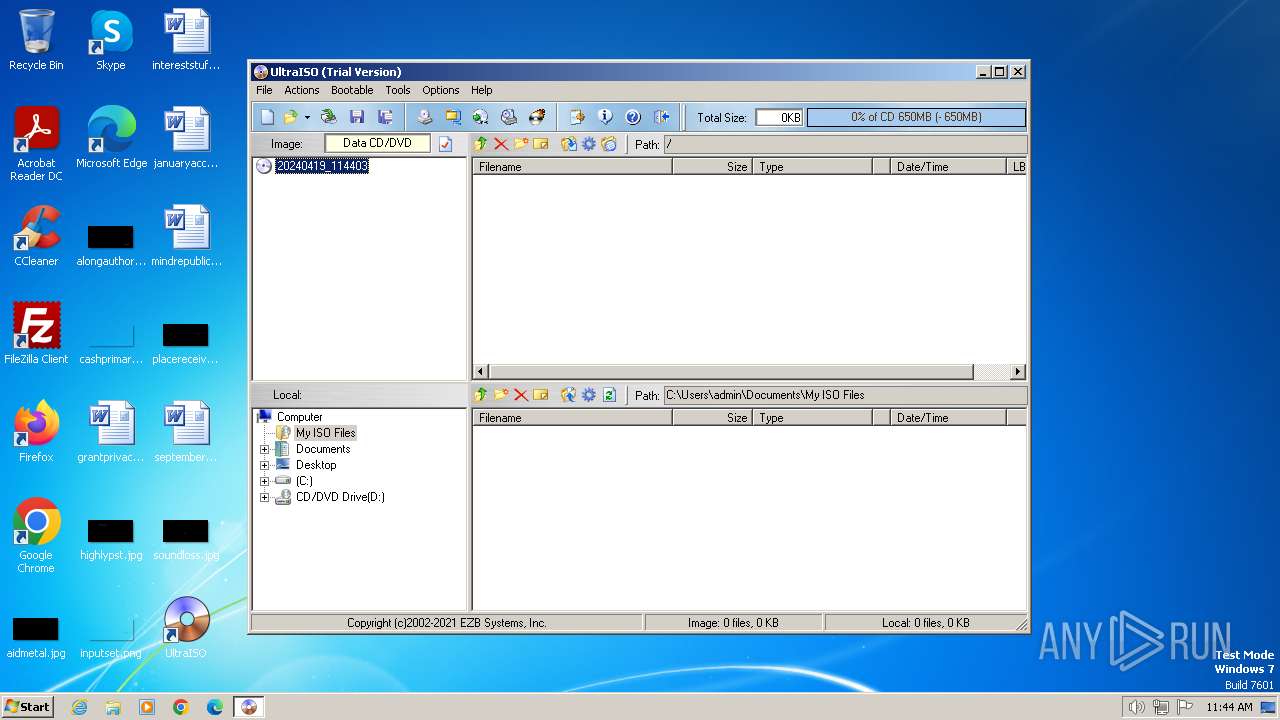Expand the CD/DVD Drive(D:) node
This screenshot has height=720, width=1280.
pyautogui.click(x=264, y=497)
